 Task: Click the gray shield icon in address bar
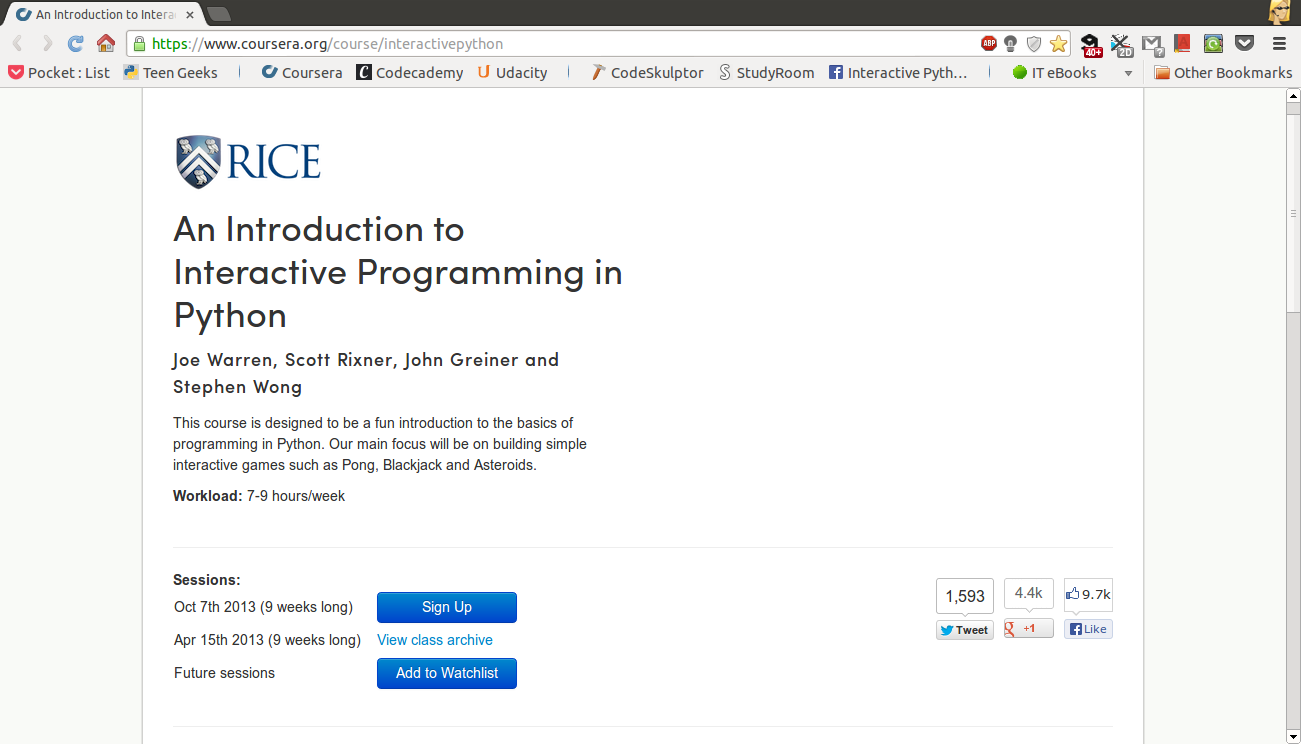click(1034, 44)
